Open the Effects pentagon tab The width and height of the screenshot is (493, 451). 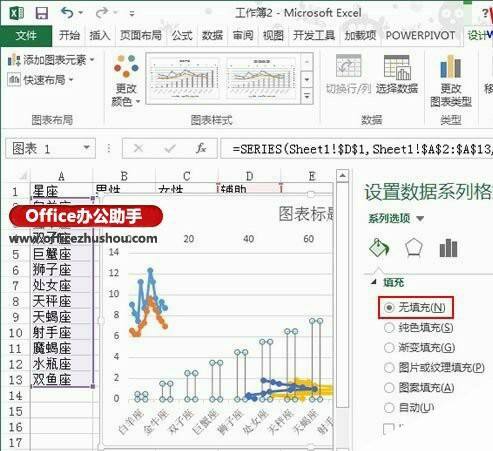click(x=414, y=248)
